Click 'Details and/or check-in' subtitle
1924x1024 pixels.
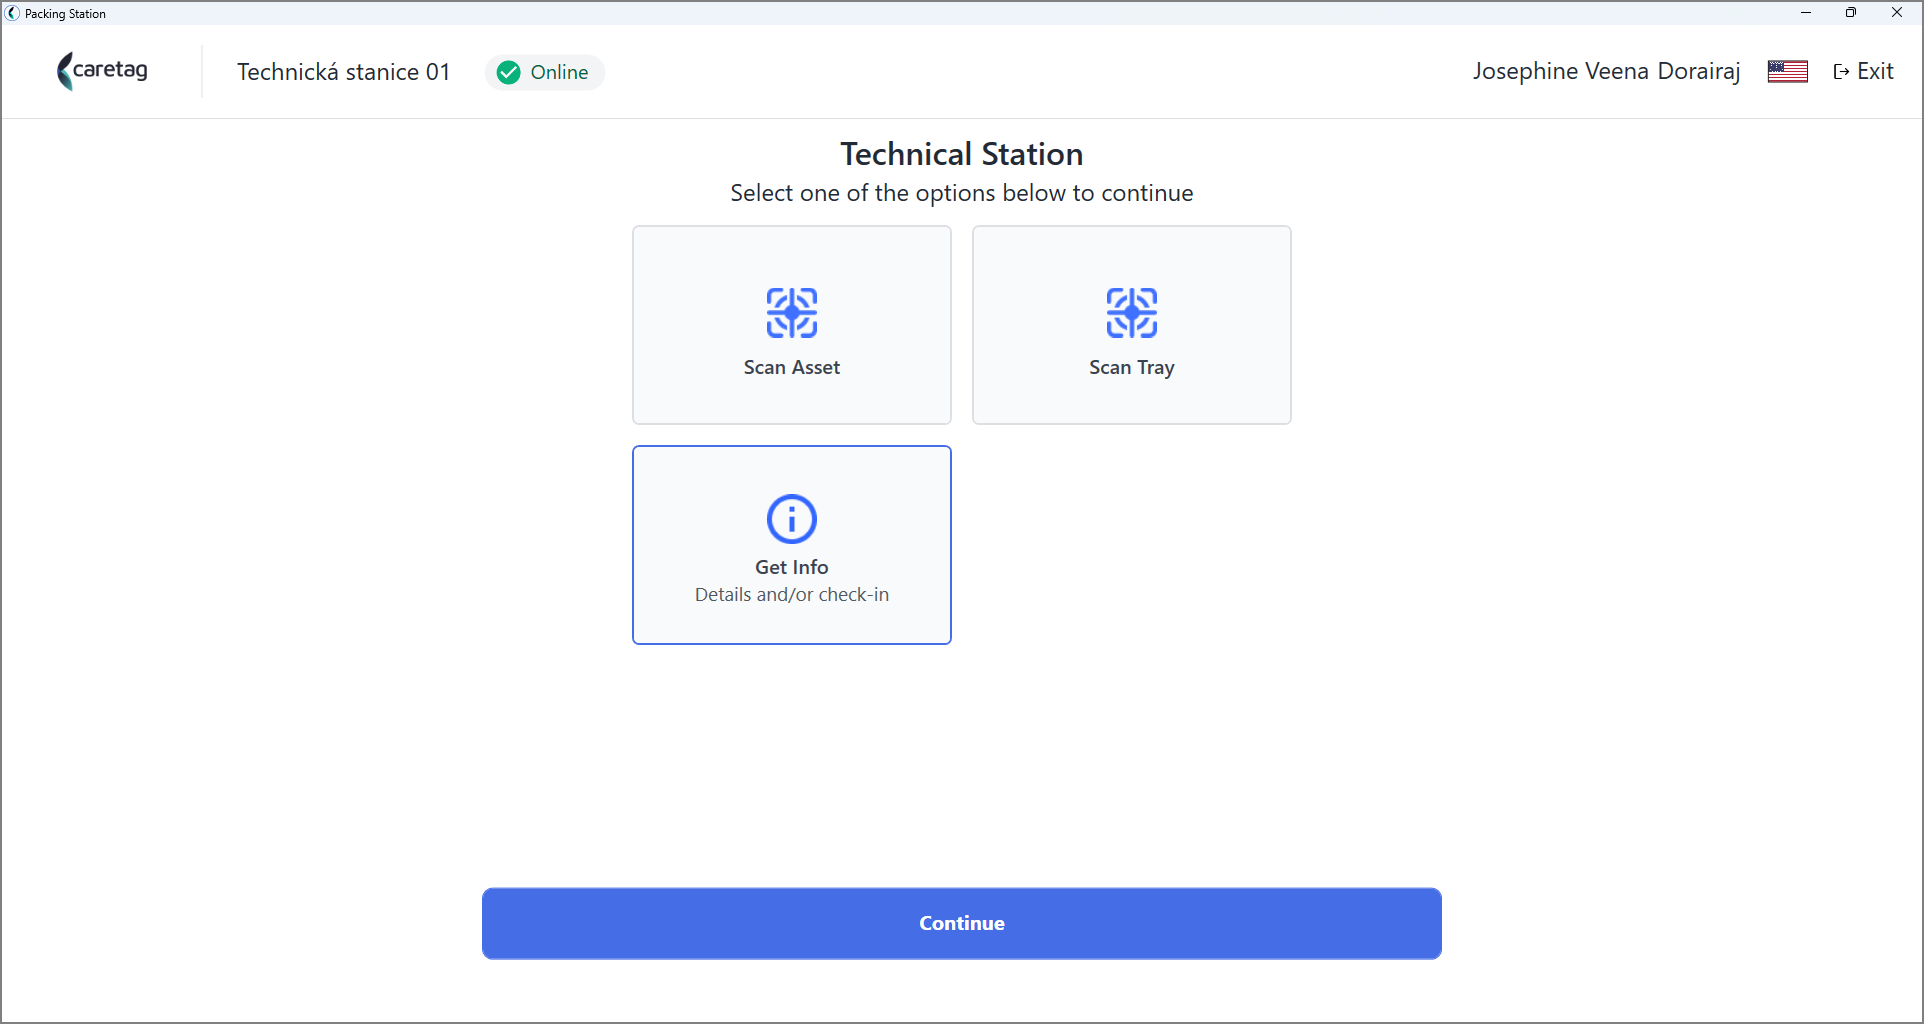791,594
